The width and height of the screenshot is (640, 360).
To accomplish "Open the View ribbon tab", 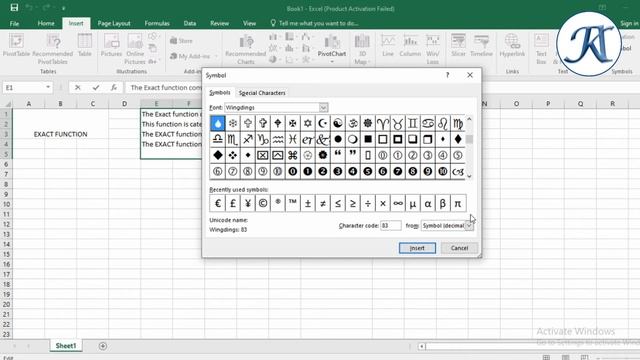I will point(249,23).
